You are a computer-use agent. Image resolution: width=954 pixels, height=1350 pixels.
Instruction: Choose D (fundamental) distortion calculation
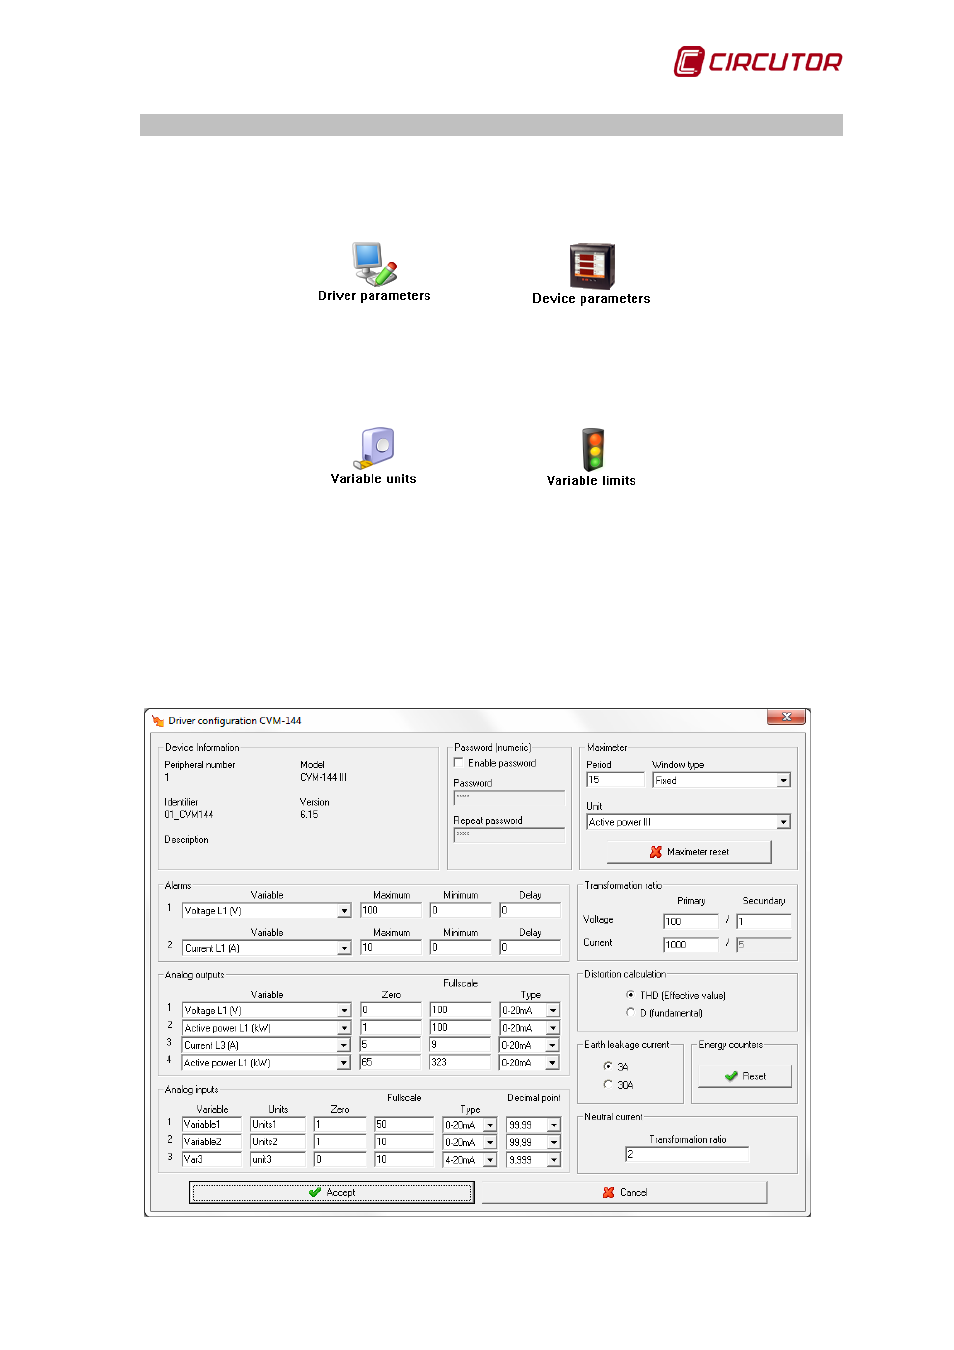pos(630,1012)
